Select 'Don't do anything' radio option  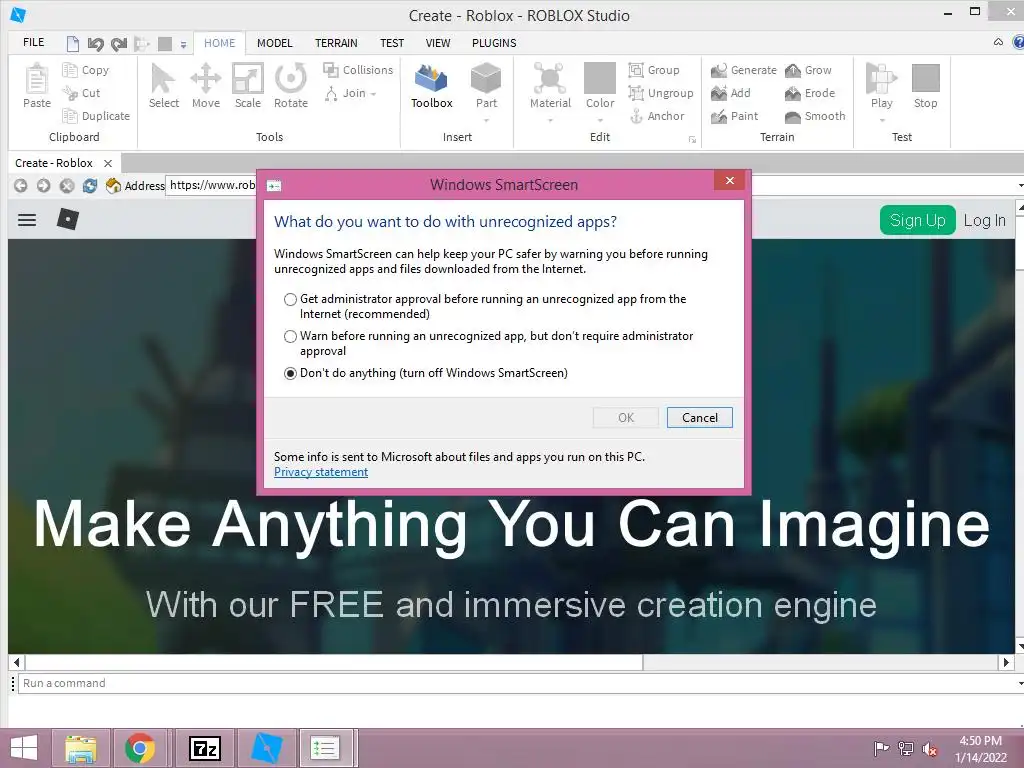[290, 374]
